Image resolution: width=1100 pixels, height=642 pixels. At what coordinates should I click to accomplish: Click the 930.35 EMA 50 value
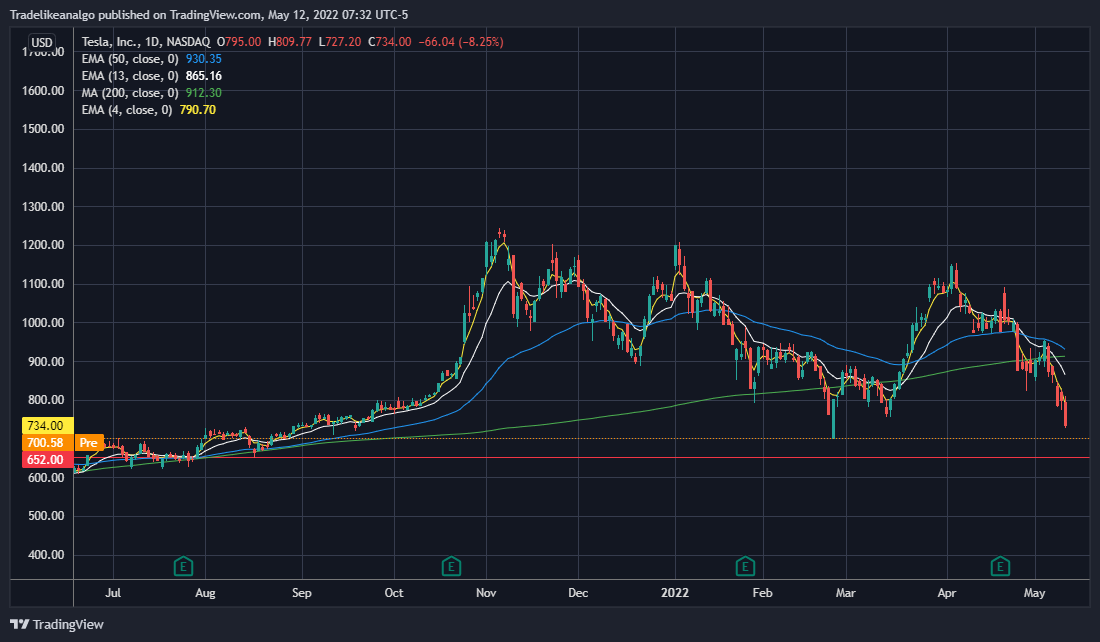click(x=203, y=59)
